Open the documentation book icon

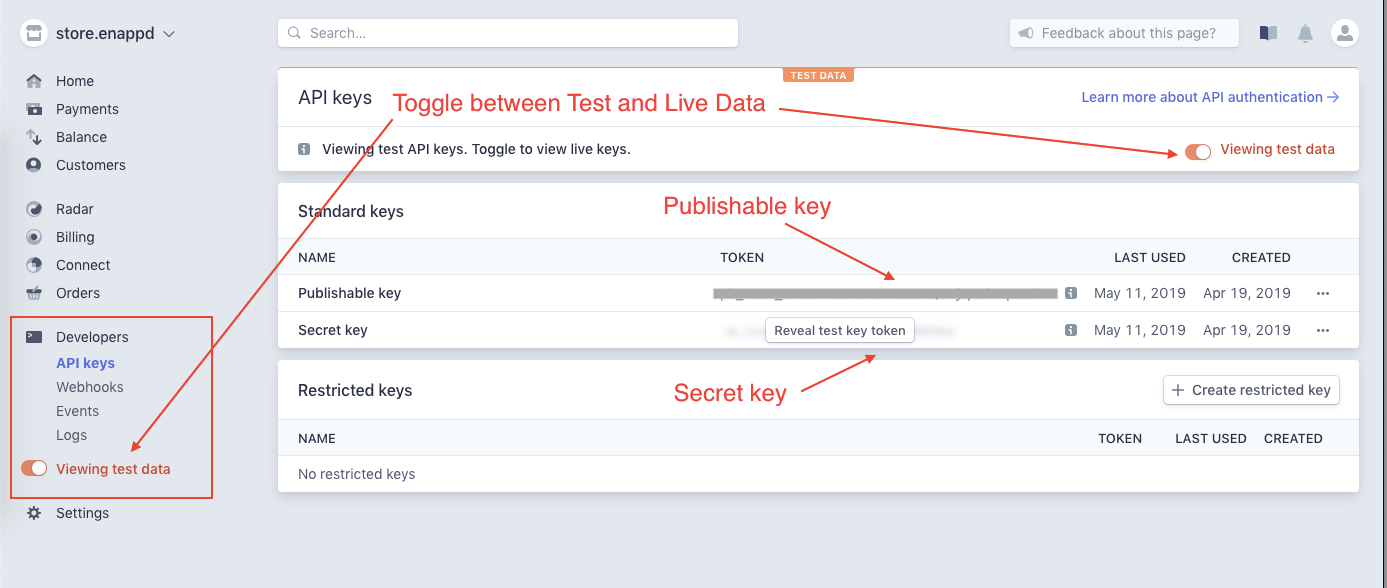tap(1268, 33)
